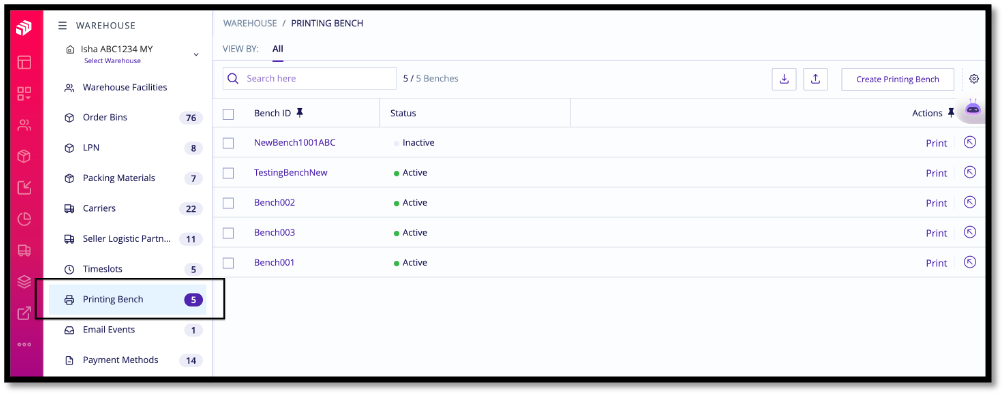Open Seller Logistic Partners in sidebar
The image size is (1002, 395).
click(128, 239)
